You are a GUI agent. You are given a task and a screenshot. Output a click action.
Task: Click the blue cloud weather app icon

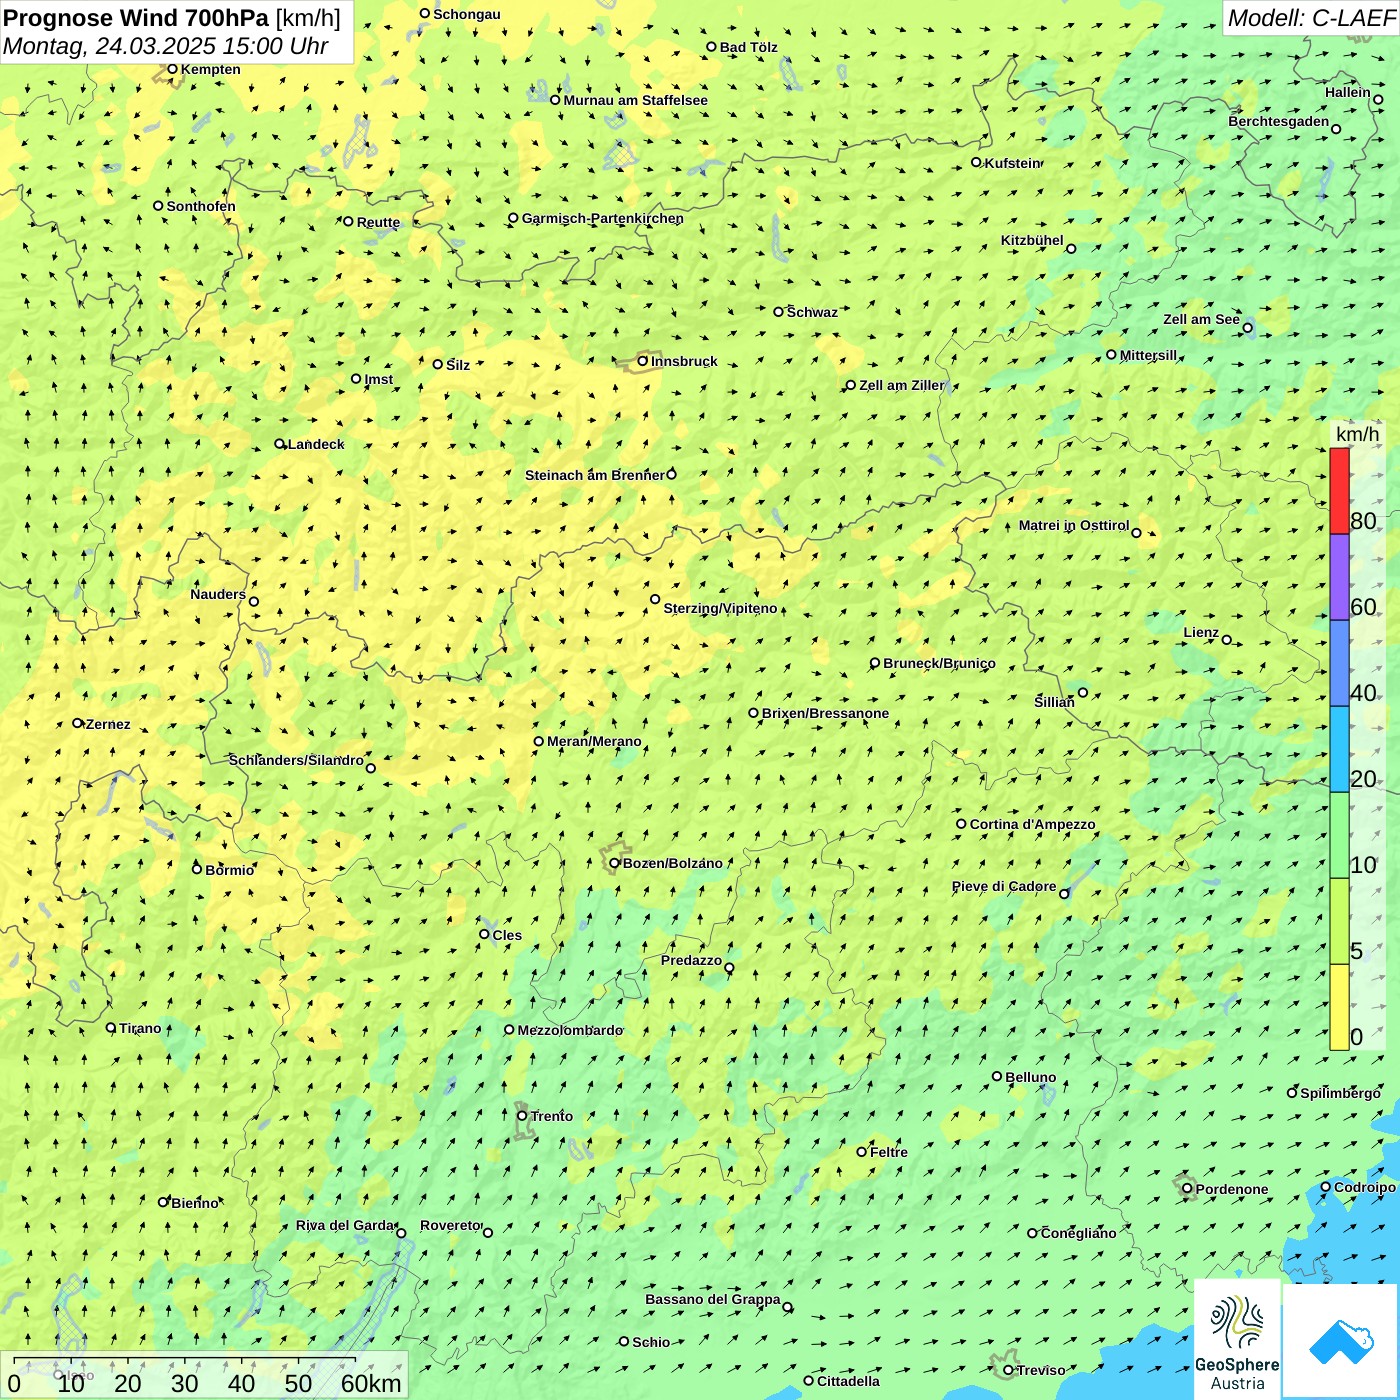point(1340,1341)
